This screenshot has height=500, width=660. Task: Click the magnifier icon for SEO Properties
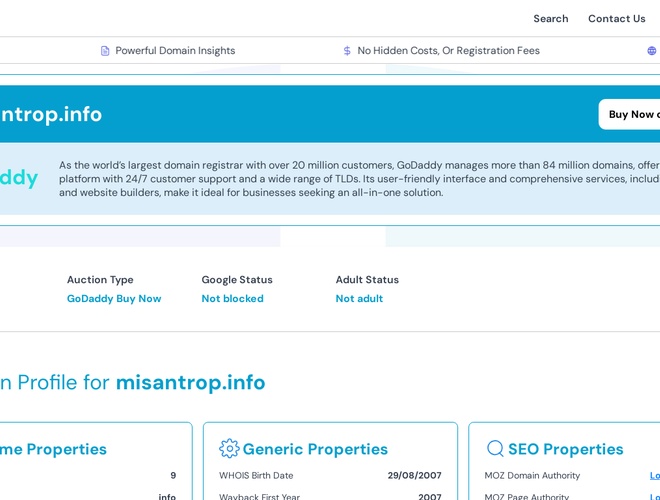pyautogui.click(x=495, y=449)
